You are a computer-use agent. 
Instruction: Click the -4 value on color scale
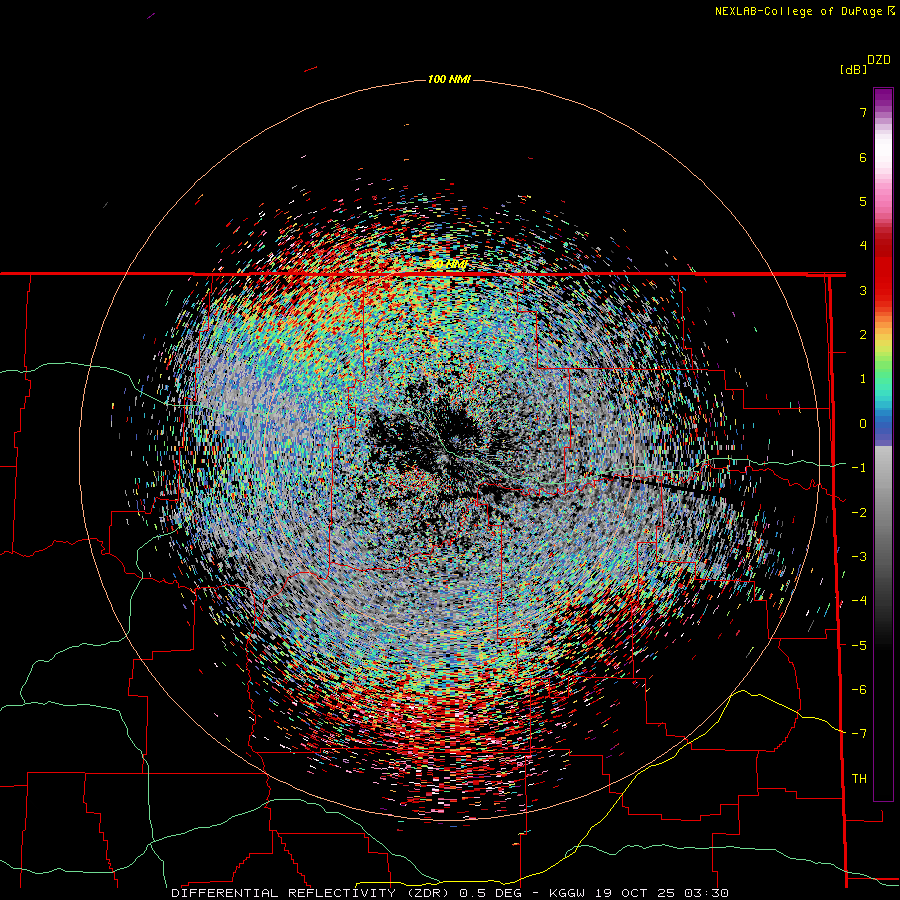(859, 601)
